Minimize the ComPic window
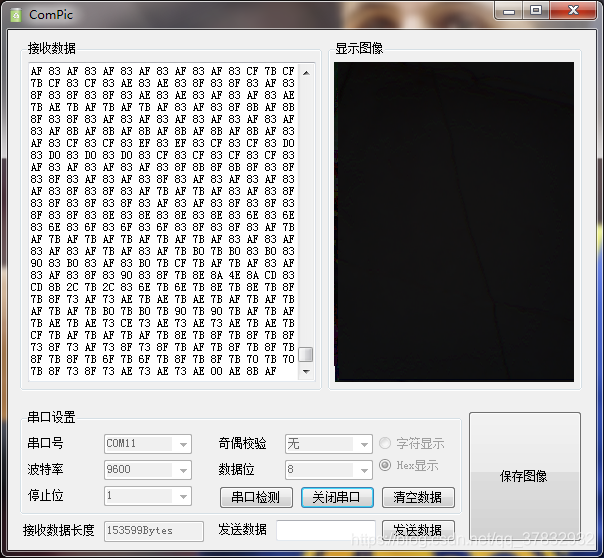This screenshot has height=558, width=604. click(x=509, y=11)
